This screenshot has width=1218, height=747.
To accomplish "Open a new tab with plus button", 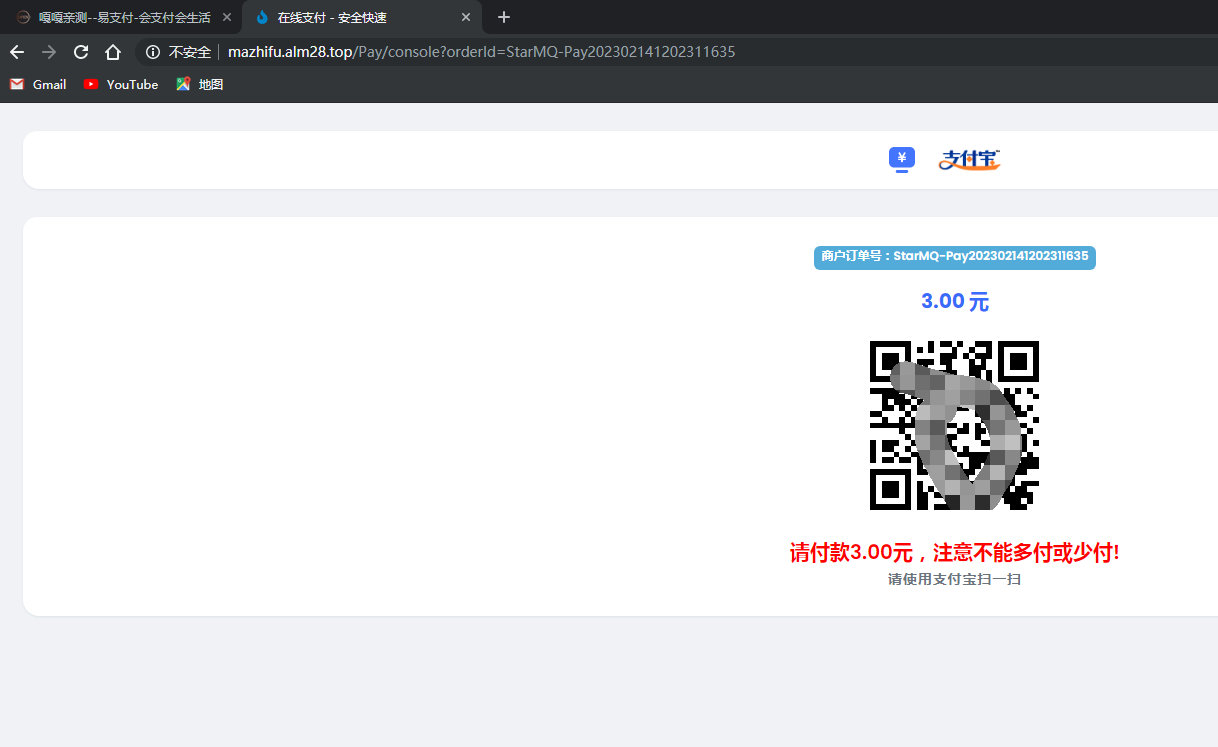I will [x=504, y=17].
